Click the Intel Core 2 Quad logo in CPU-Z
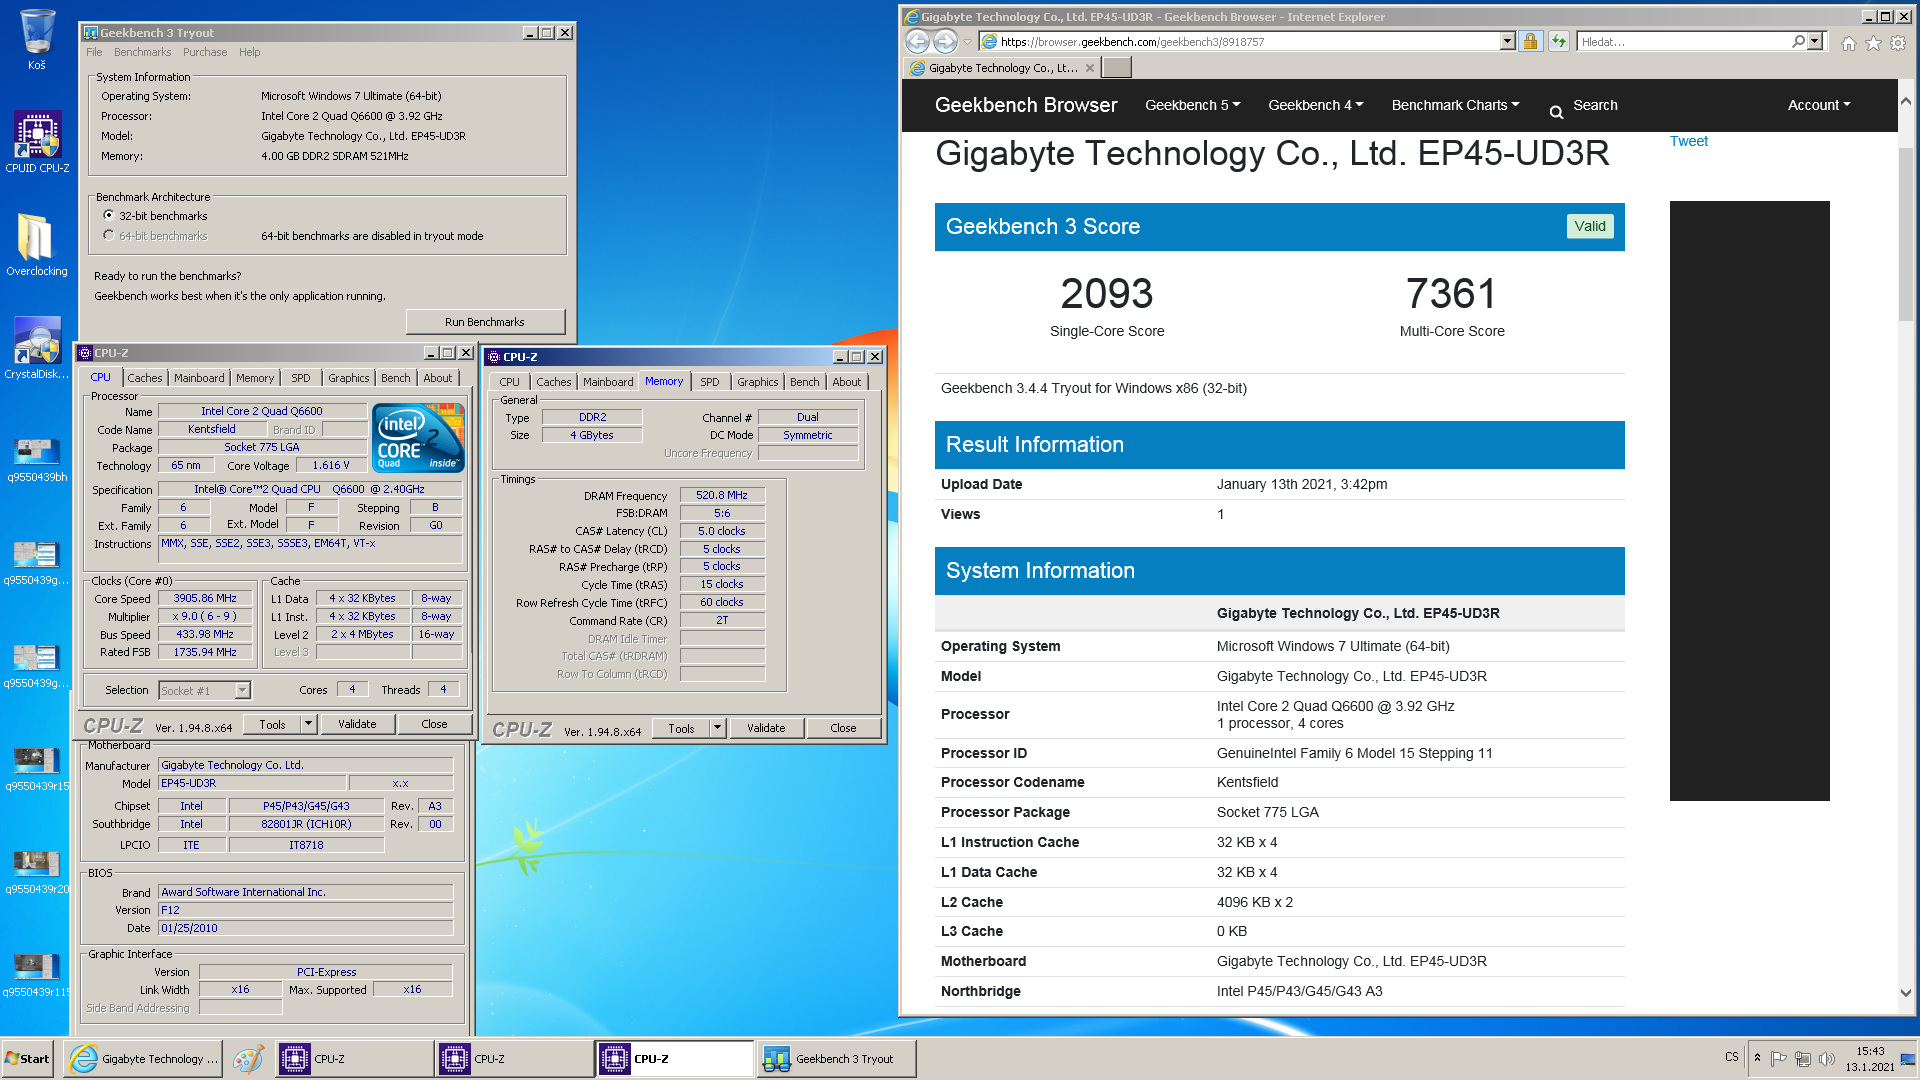This screenshot has height=1080, width=1920. [418, 437]
